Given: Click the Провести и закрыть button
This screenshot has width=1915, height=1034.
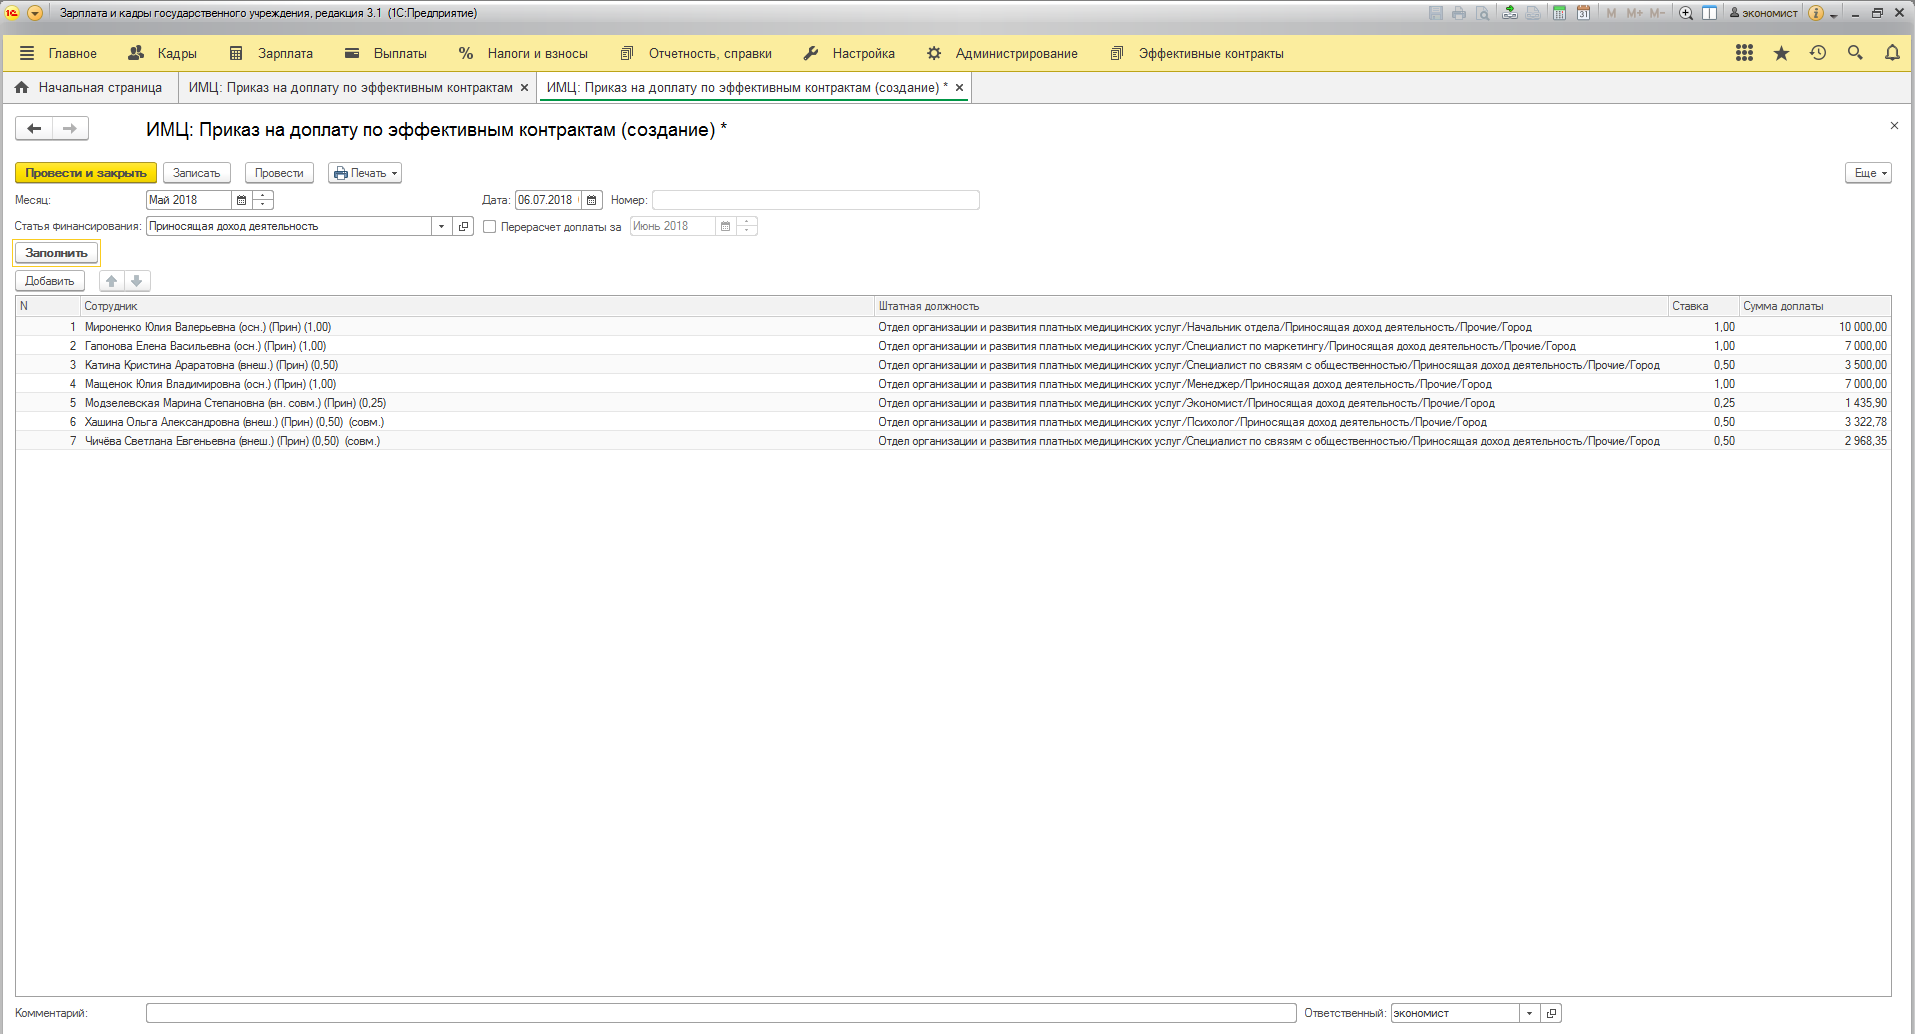Looking at the screenshot, I should (x=86, y=173).
